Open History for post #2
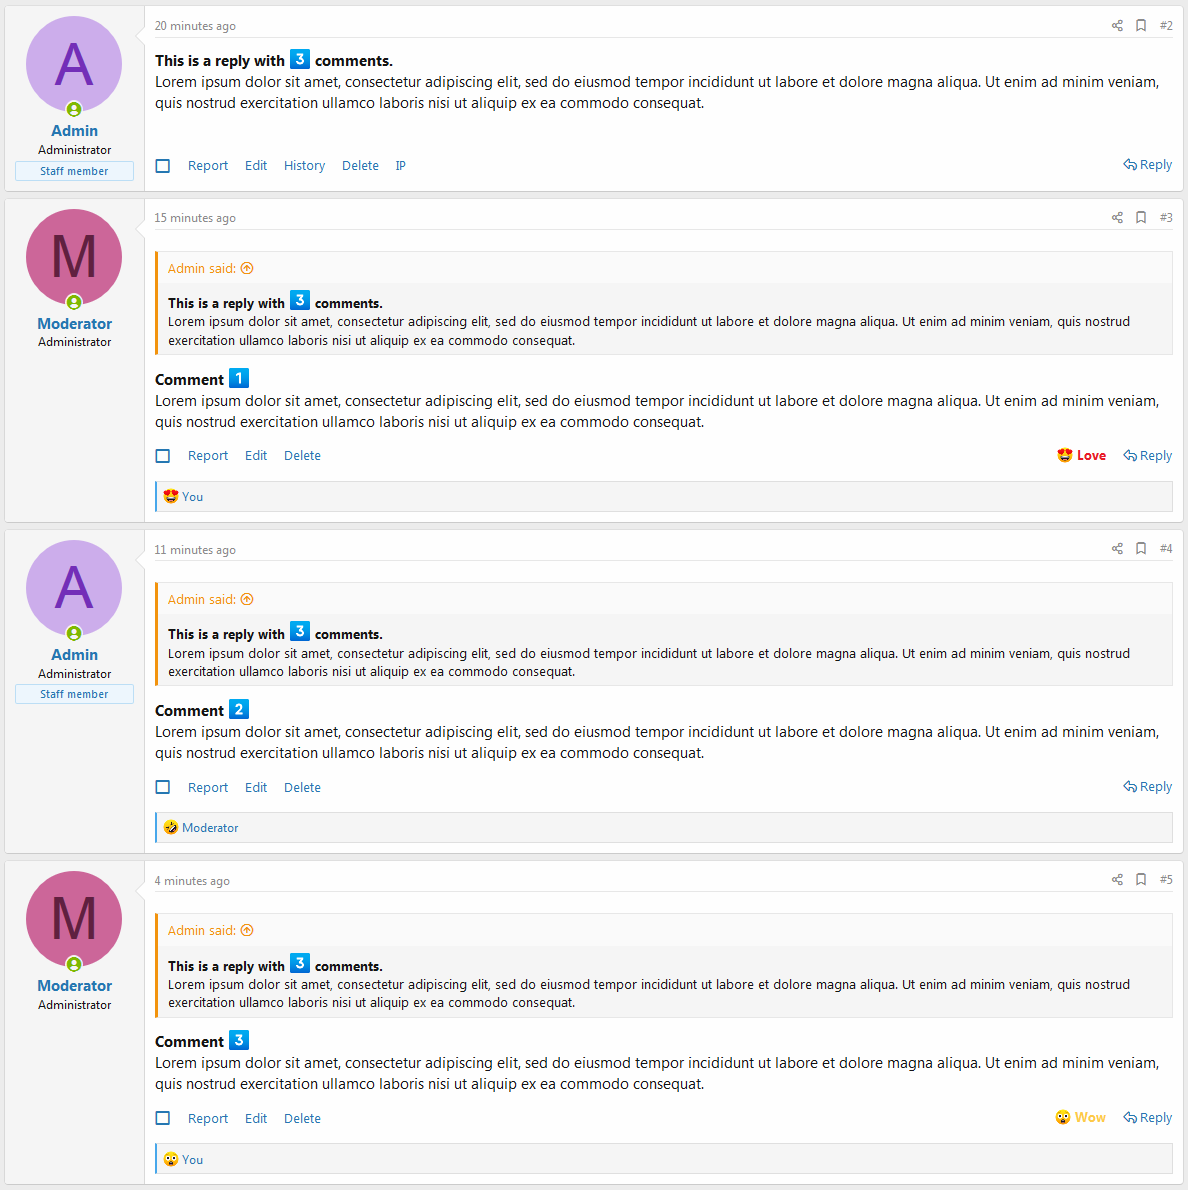 [304, 165]
